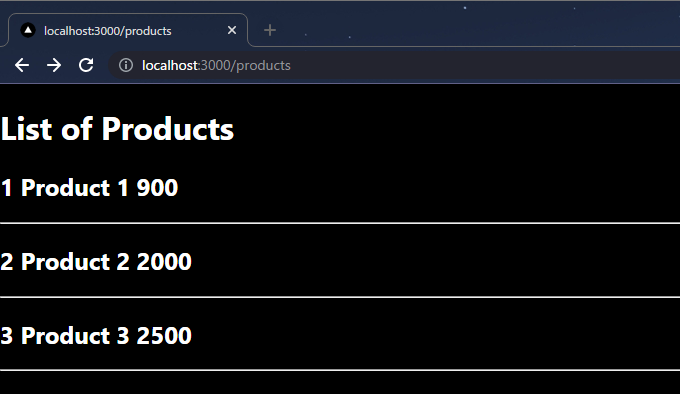Click the divider line below Product 2

pos(340,297)
